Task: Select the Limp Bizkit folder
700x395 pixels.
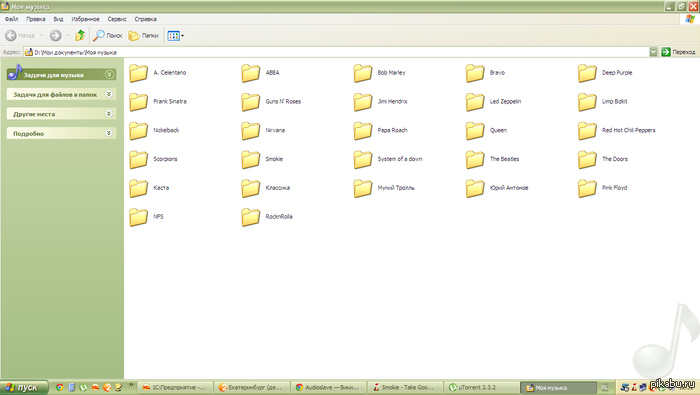Action: tap(602, 102)
